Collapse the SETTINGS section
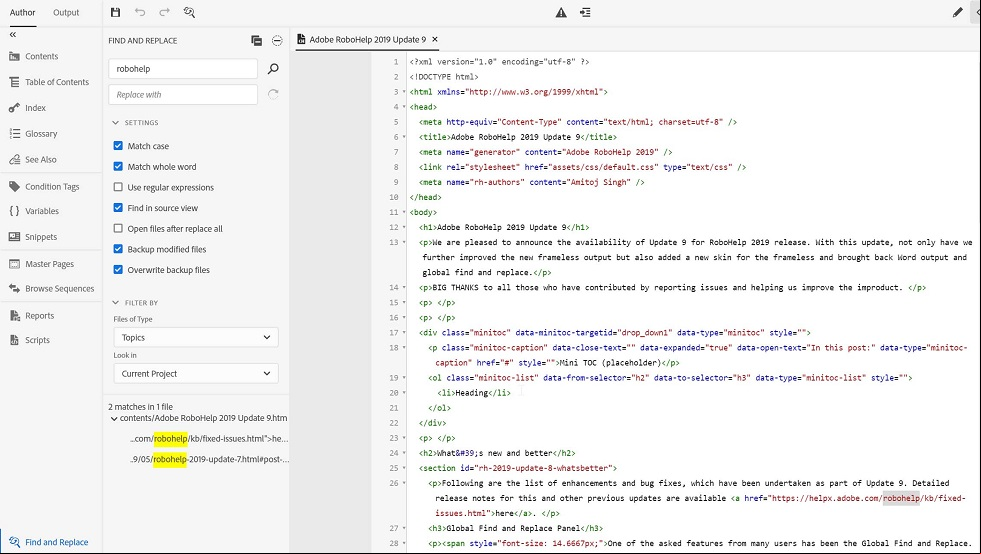Screen dimensions: 981x554 pyautogui.click(x=115, y=123)
